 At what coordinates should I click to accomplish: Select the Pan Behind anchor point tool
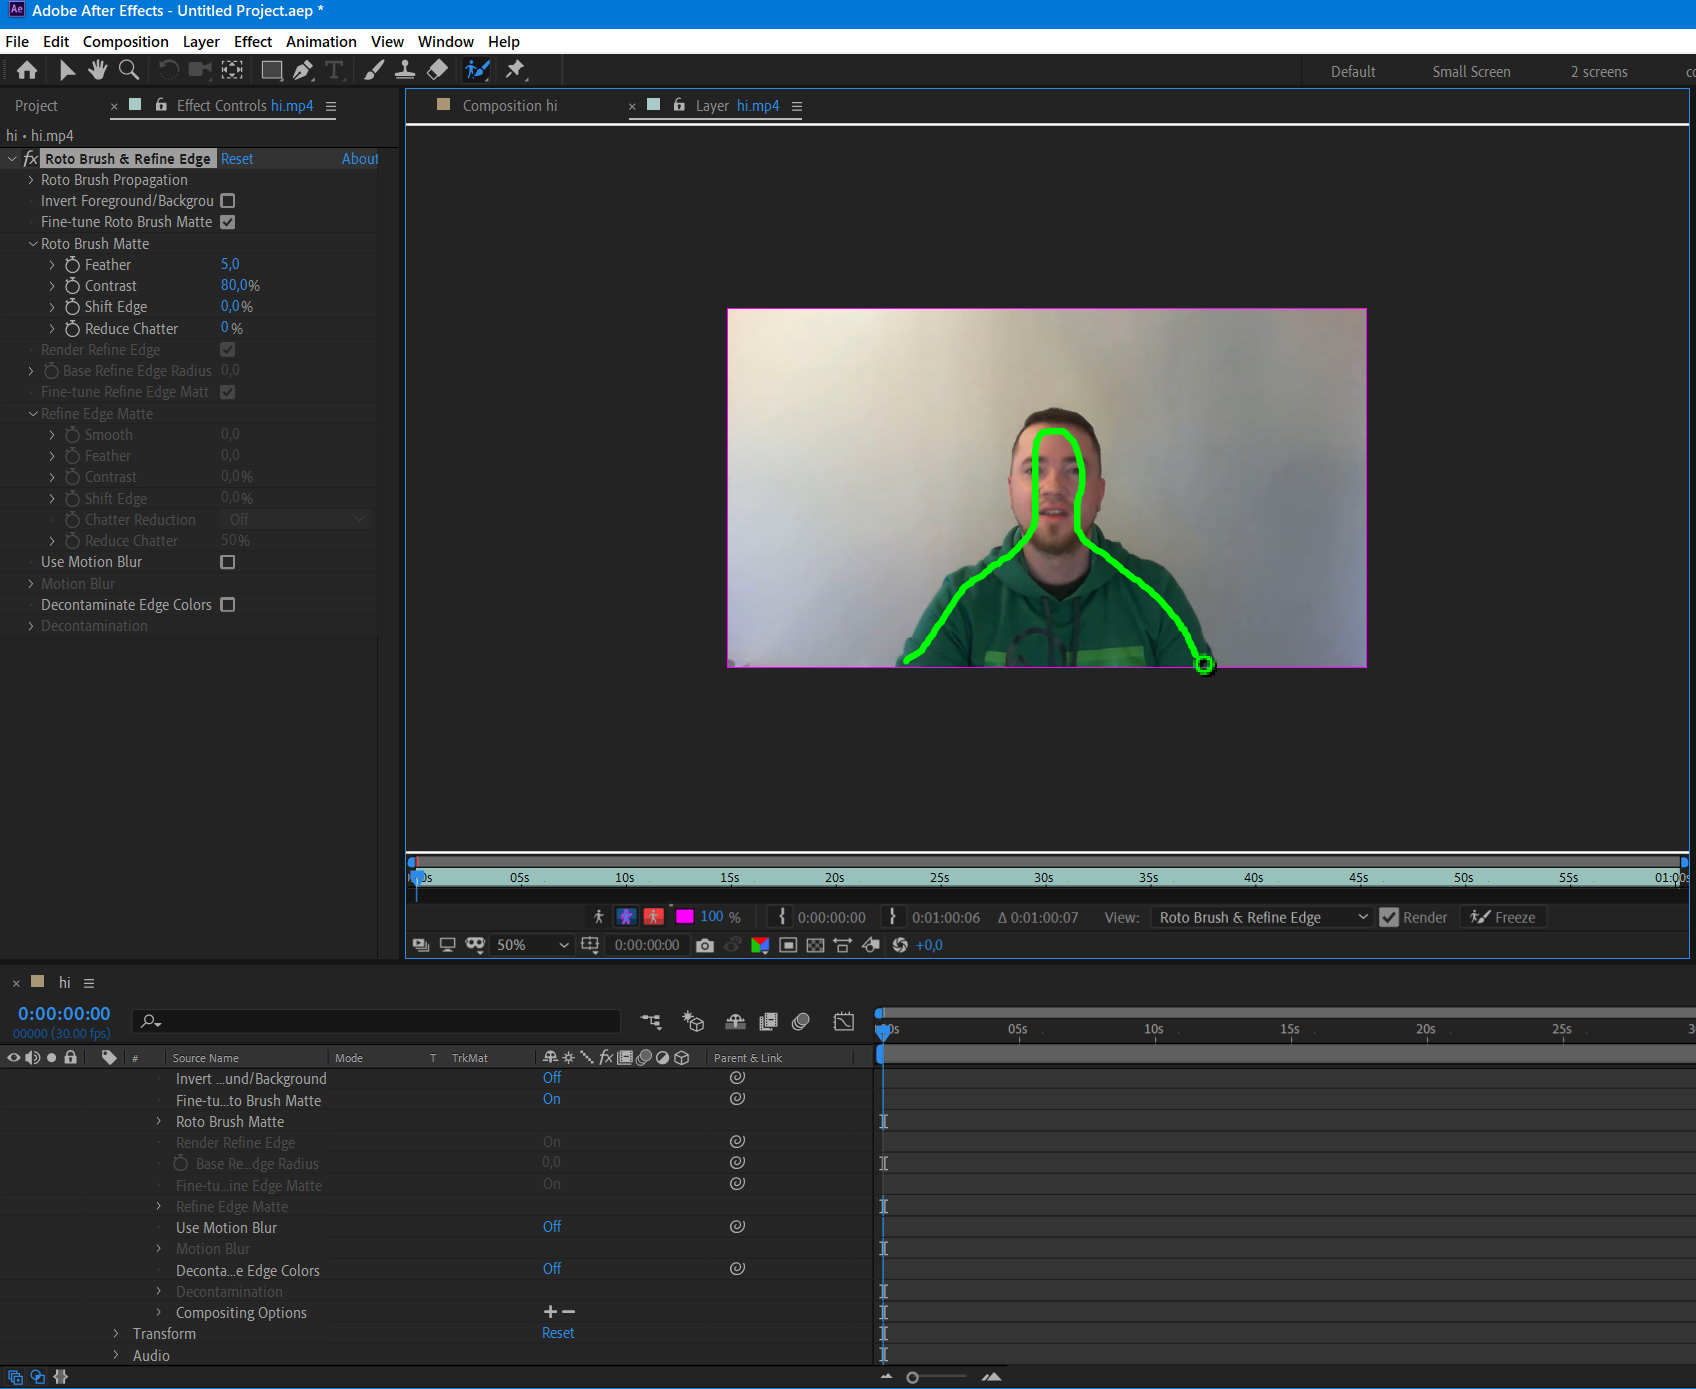point(232,70)
